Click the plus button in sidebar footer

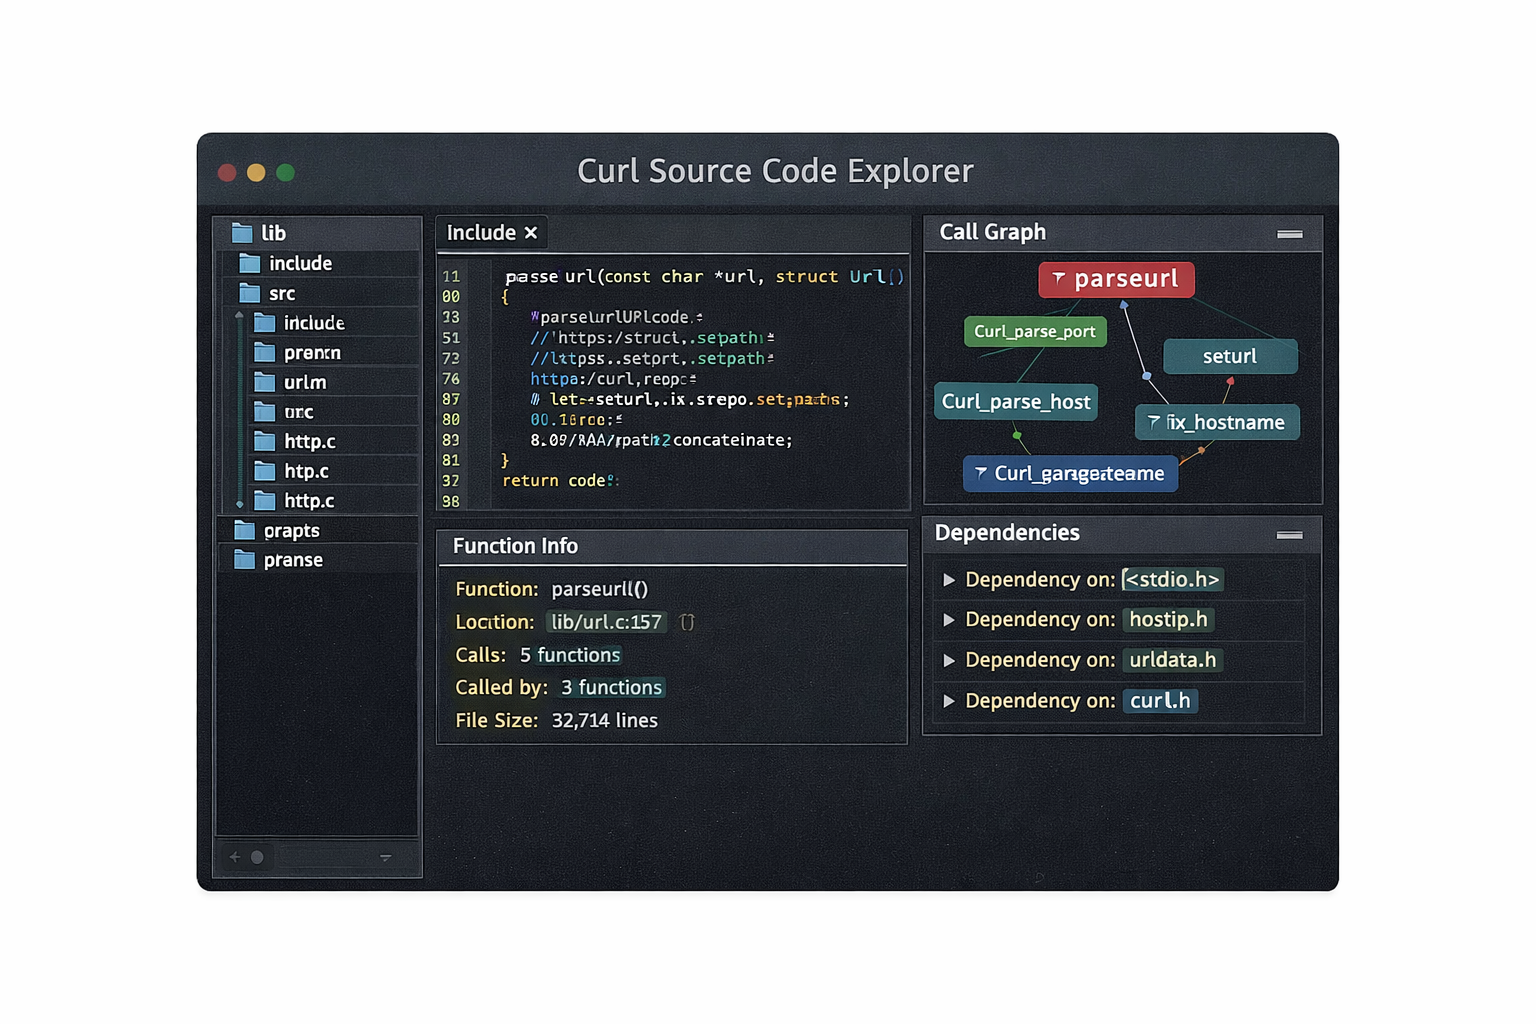(235, 857)
